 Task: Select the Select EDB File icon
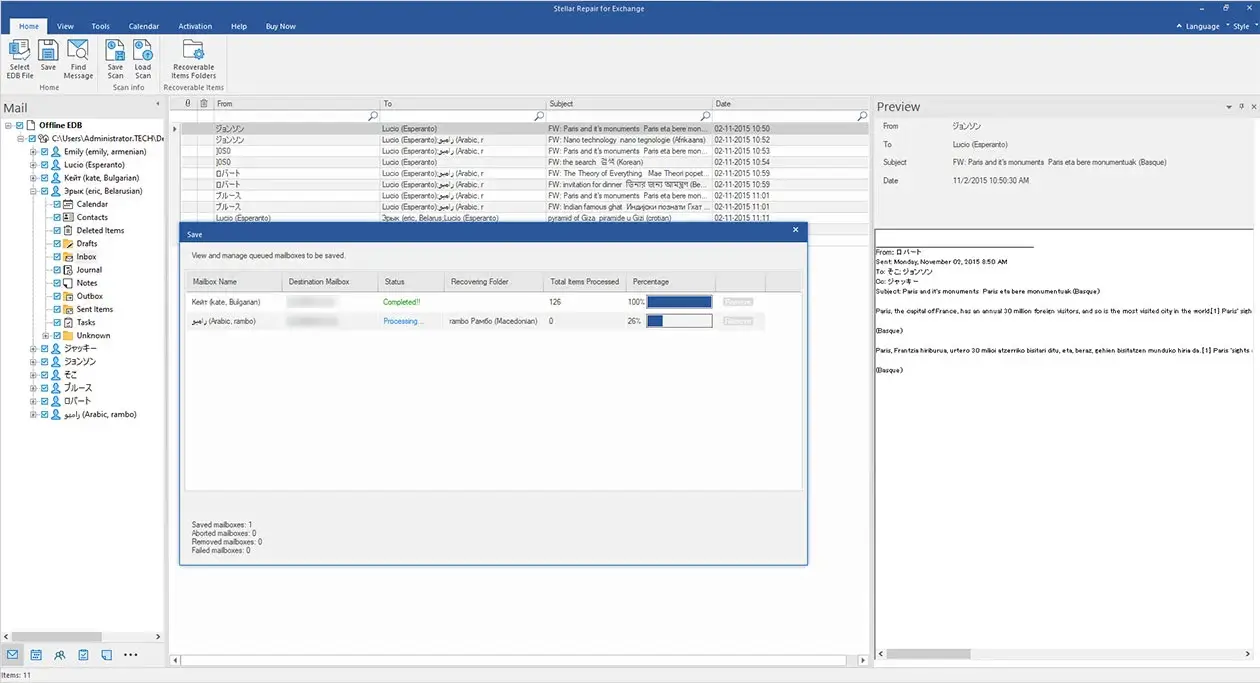click(19, 58)
